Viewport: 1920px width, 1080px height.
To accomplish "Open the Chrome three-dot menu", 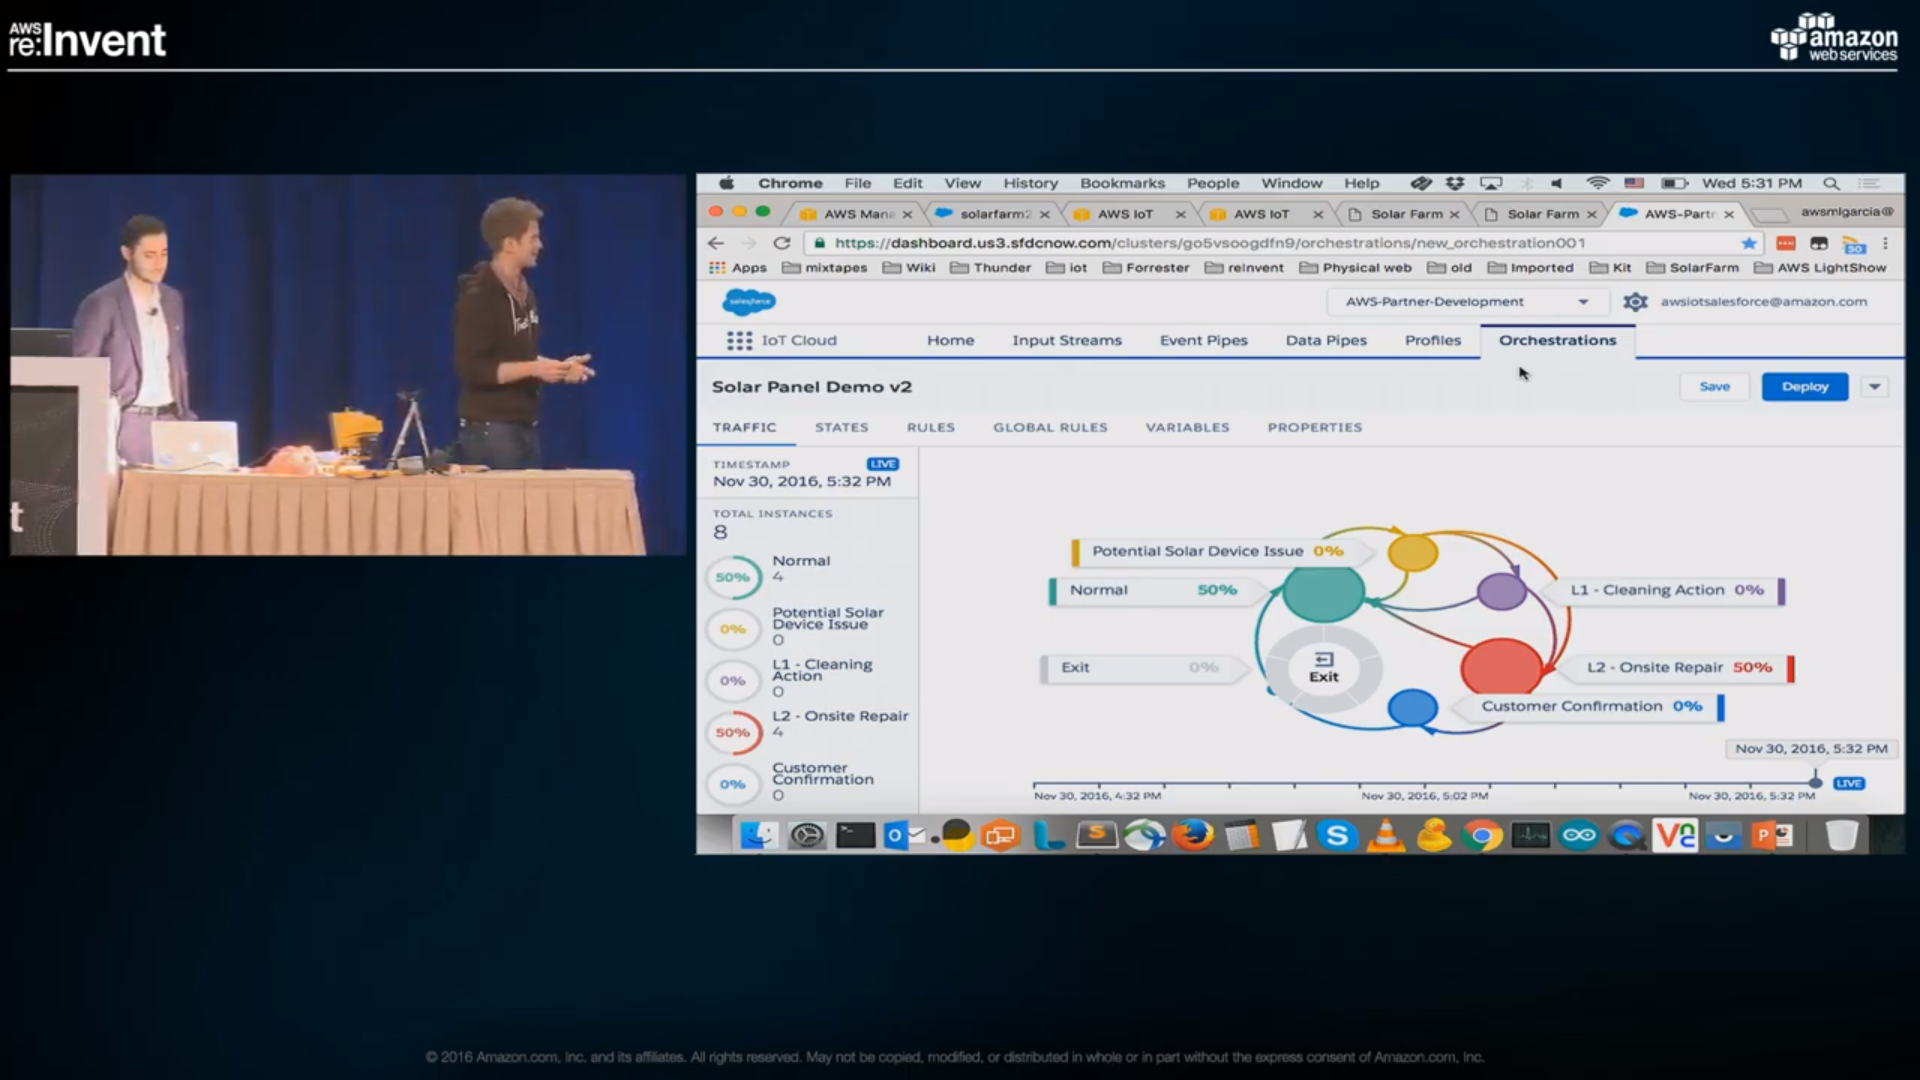I will pos(1885,243).
